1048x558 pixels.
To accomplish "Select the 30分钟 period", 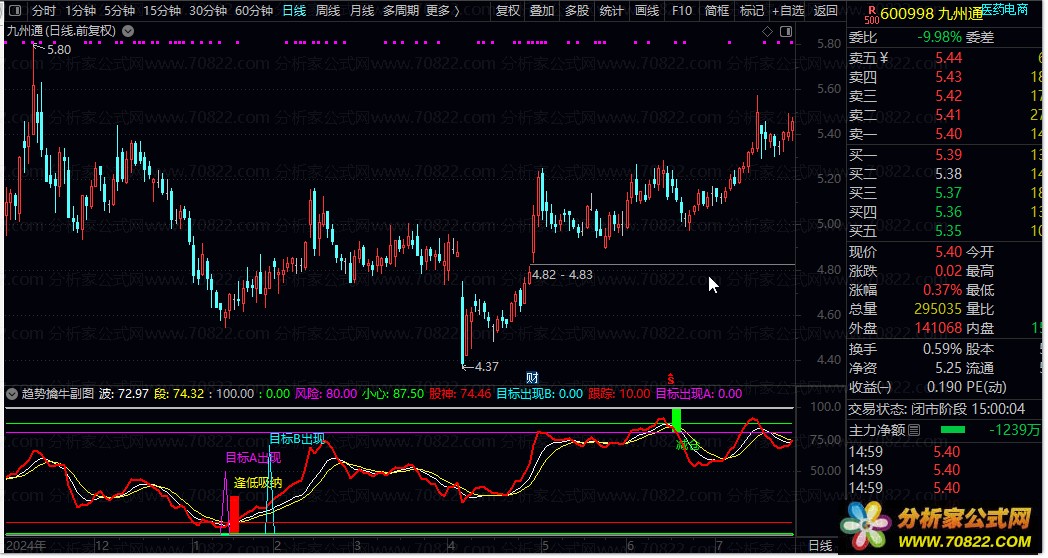I will 208,11.
